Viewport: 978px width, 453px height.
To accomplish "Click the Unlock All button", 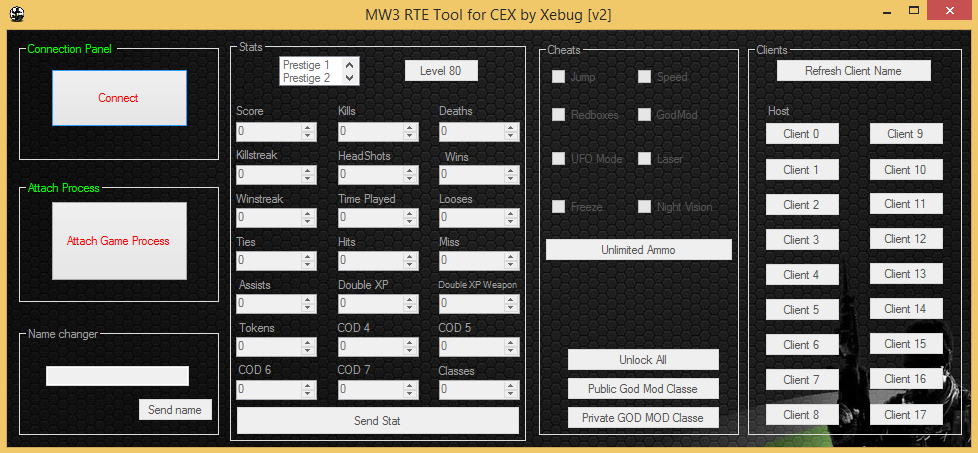I will [643, 359].
